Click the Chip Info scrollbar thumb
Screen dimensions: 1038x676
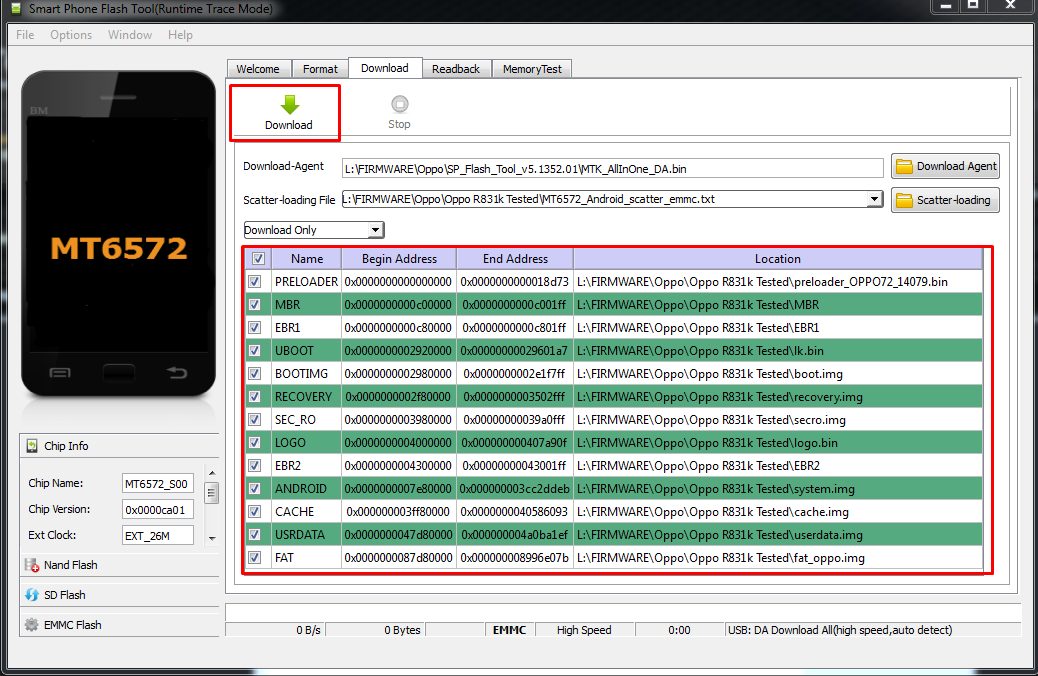point(212,493)
